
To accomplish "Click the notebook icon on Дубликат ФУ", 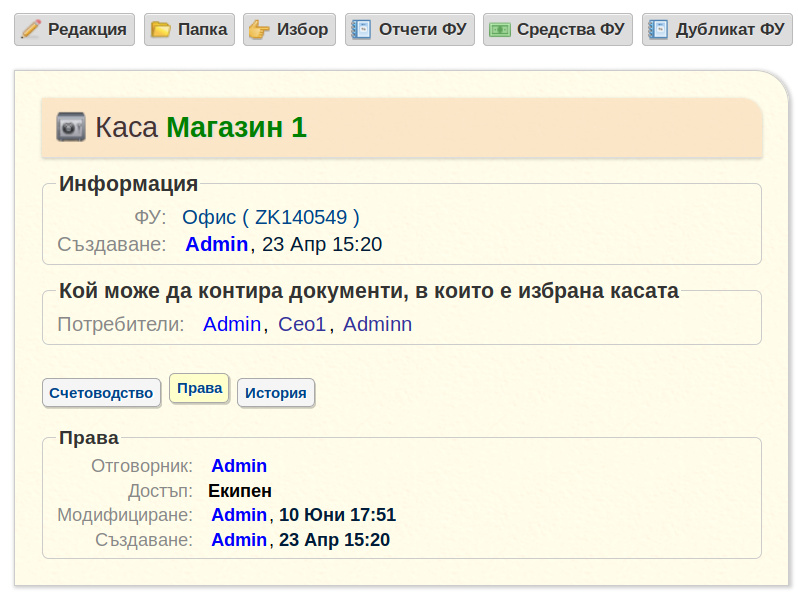I will [658, 30].
